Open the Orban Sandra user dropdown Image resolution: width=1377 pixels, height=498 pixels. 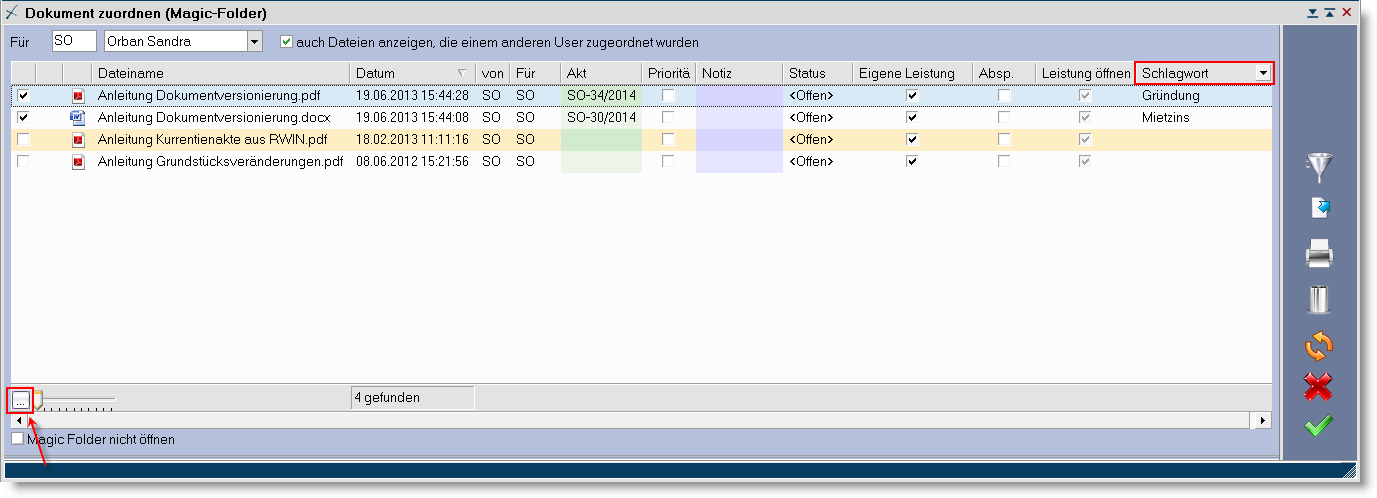(x=254, y=42)
